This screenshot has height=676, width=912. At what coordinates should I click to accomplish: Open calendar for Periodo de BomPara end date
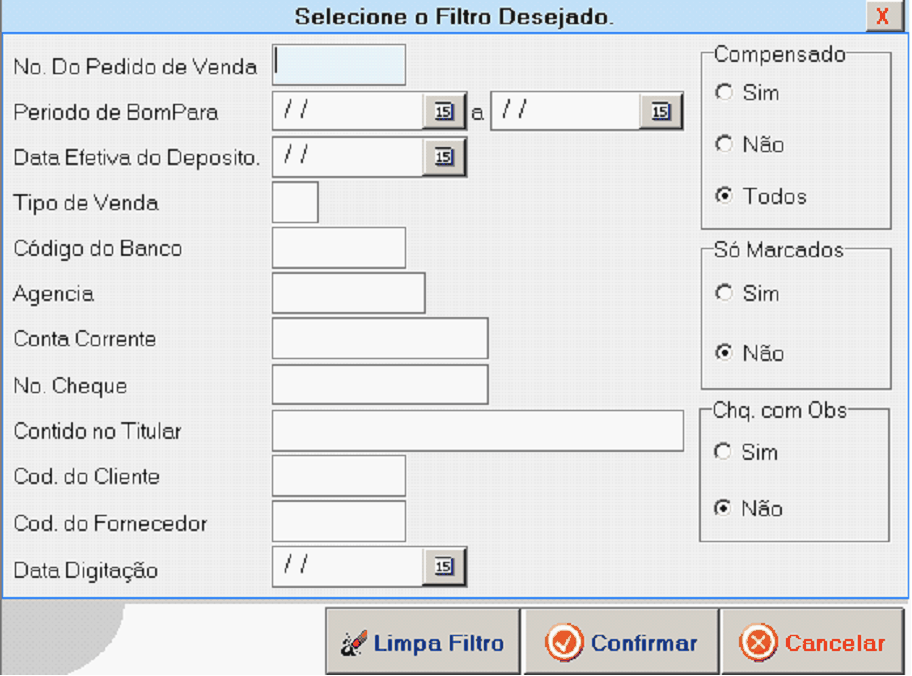click(x=661, y=112)
